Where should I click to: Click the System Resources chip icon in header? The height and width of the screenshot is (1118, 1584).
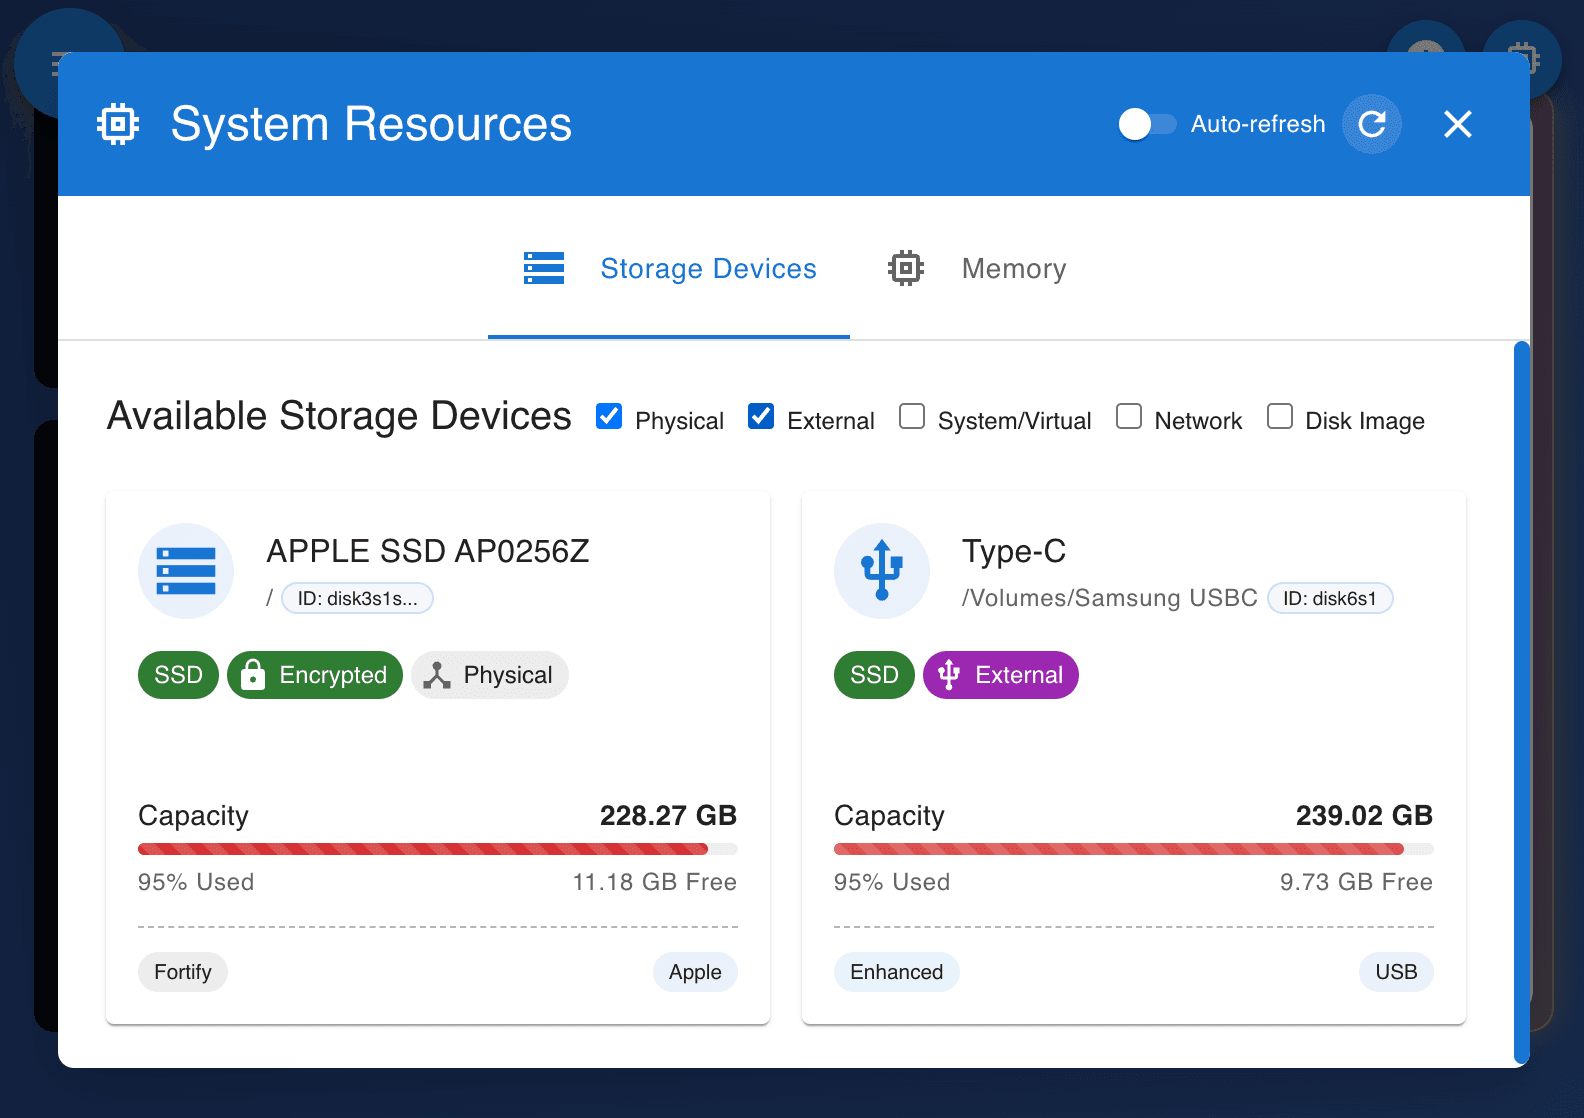118,124
